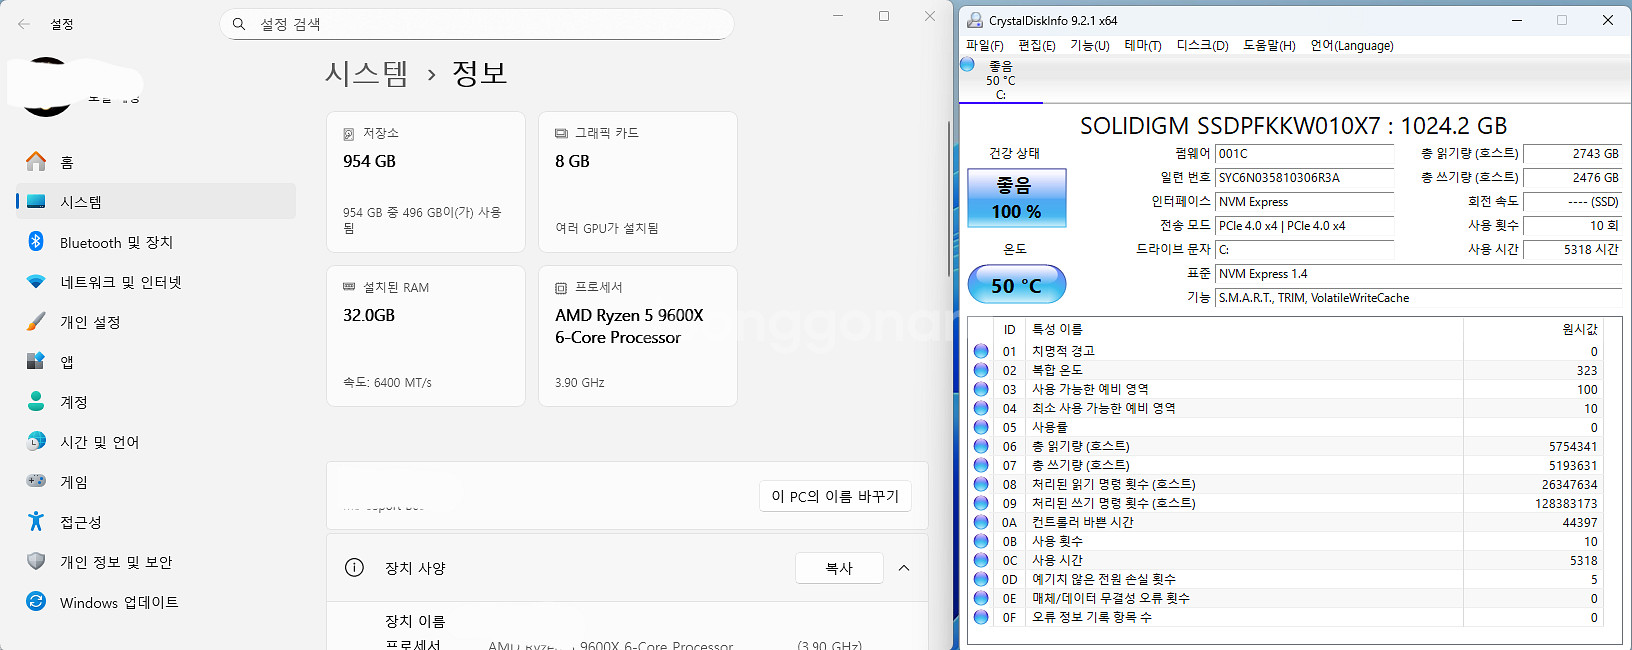Screen dimensions: 1632x650
Task: Open the 테마(T) menu
Action: (x=1142, y=46)
